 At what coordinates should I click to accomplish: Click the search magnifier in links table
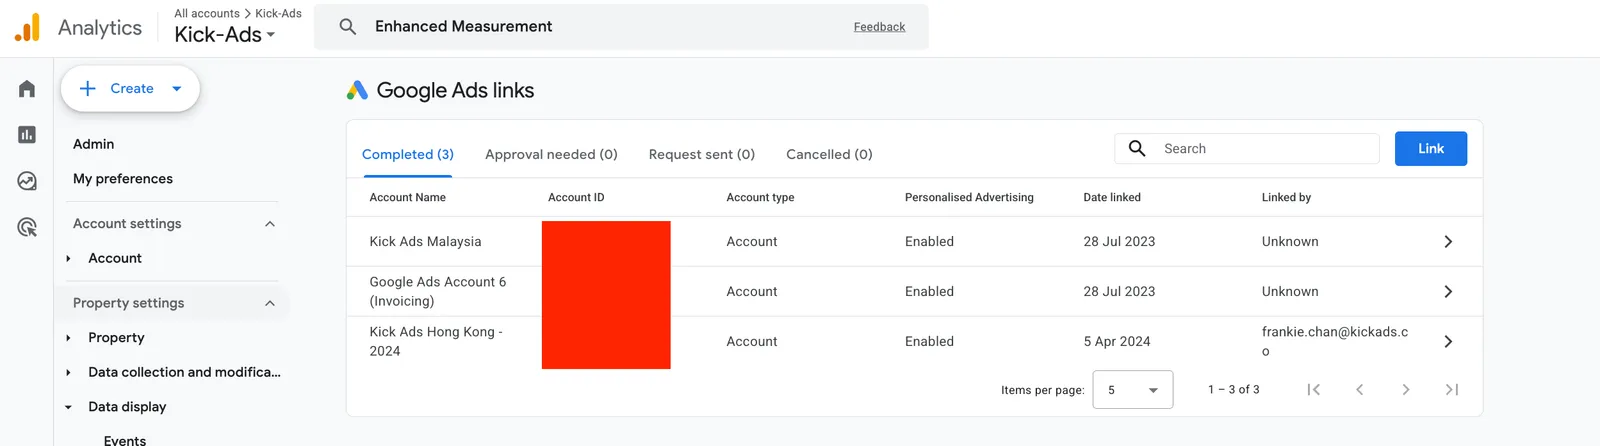(x=1137, y=148)
